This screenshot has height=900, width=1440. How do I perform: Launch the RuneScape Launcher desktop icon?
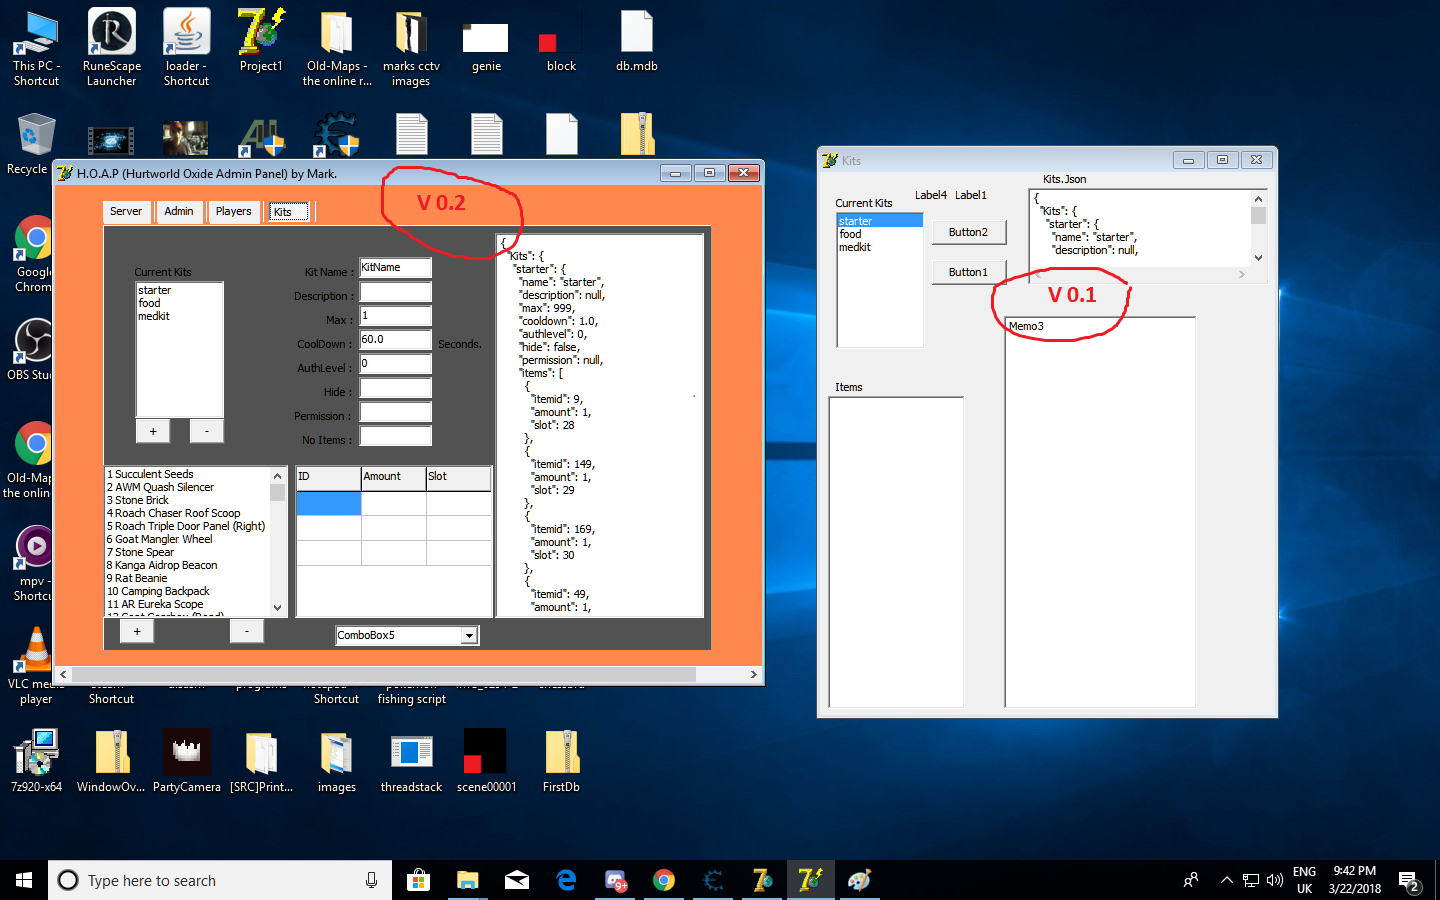[112, 33]
